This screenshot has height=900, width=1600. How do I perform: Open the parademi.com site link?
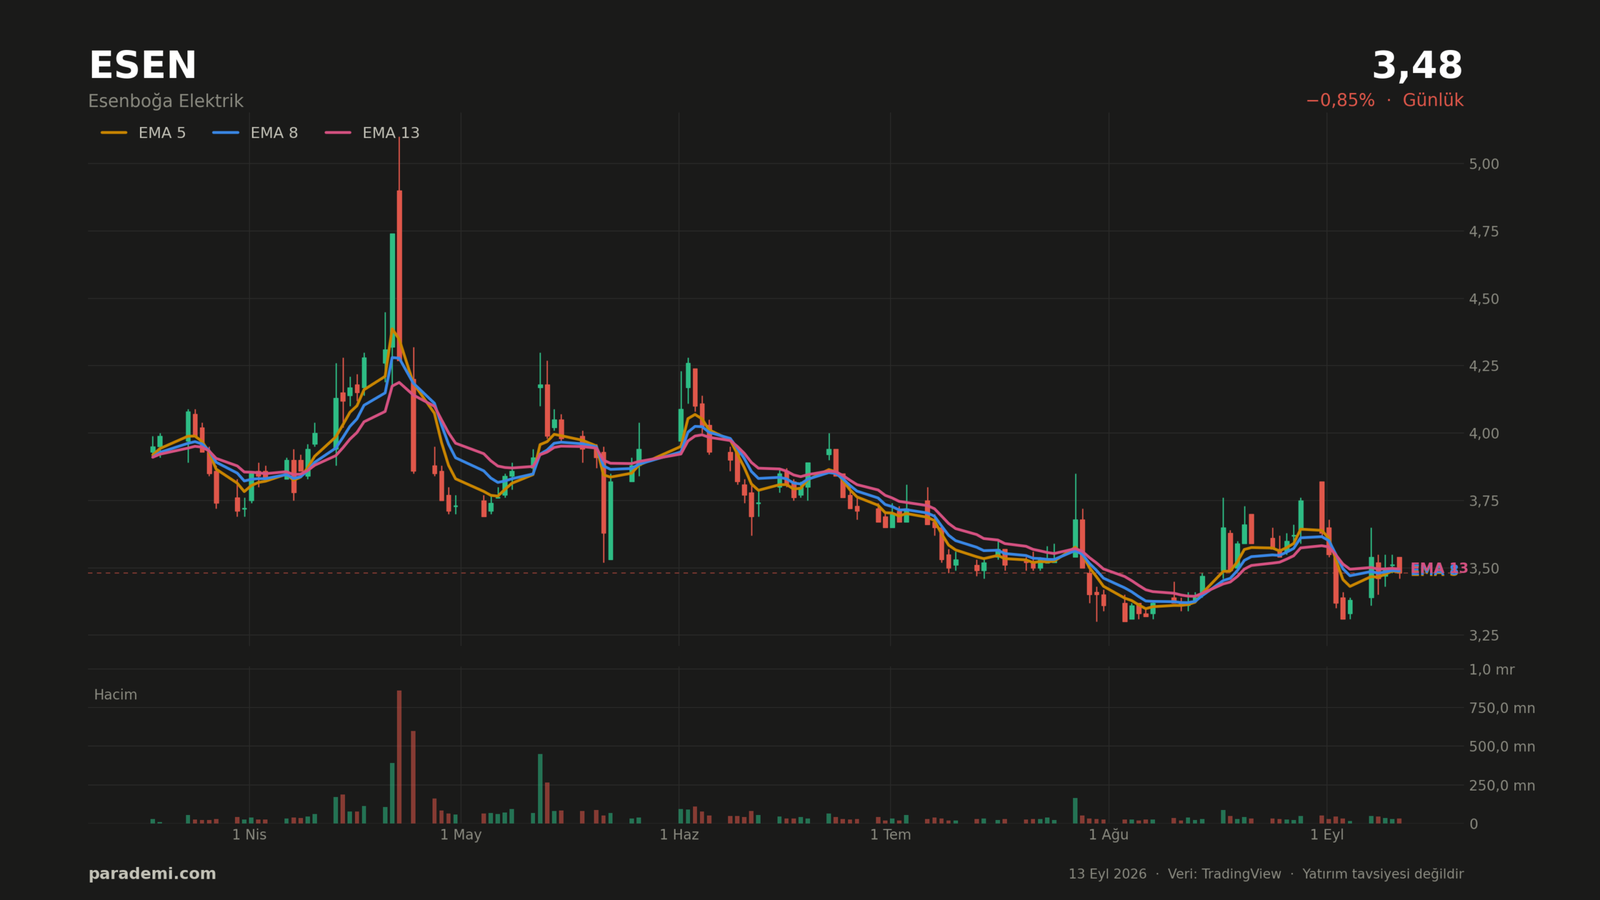[152, 874]
